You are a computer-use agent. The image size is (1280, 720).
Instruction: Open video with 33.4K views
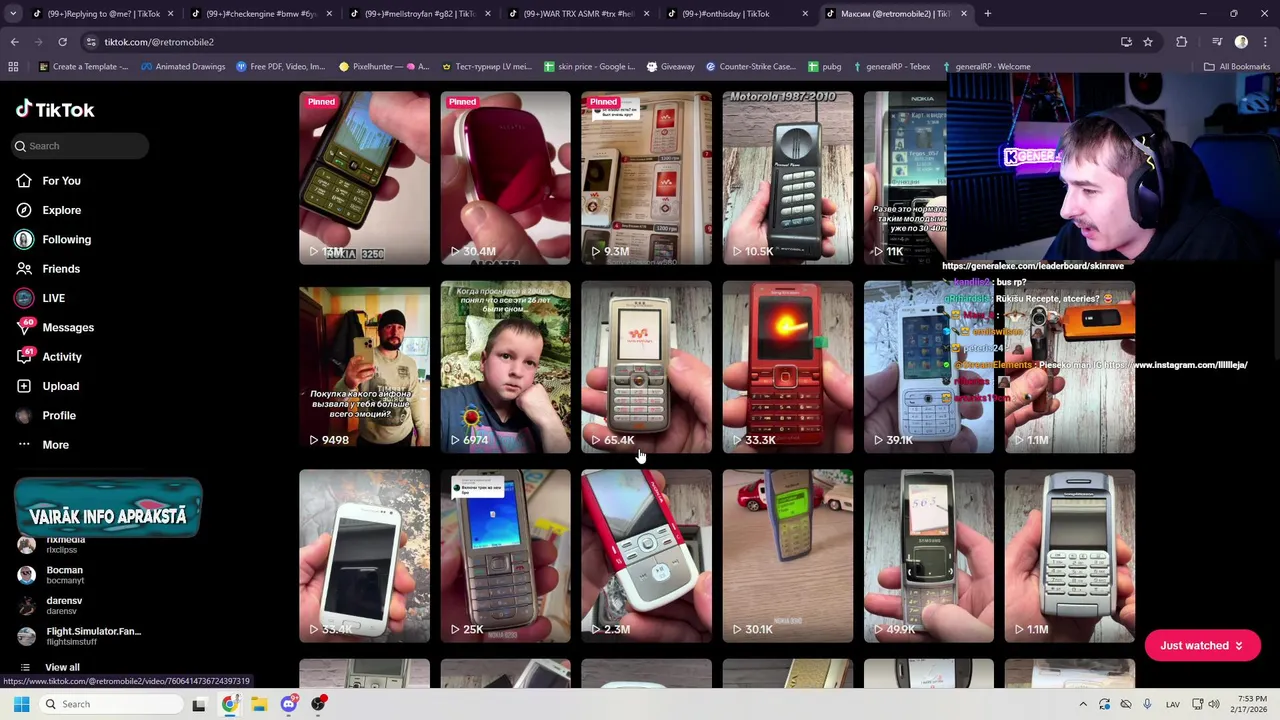364,556
